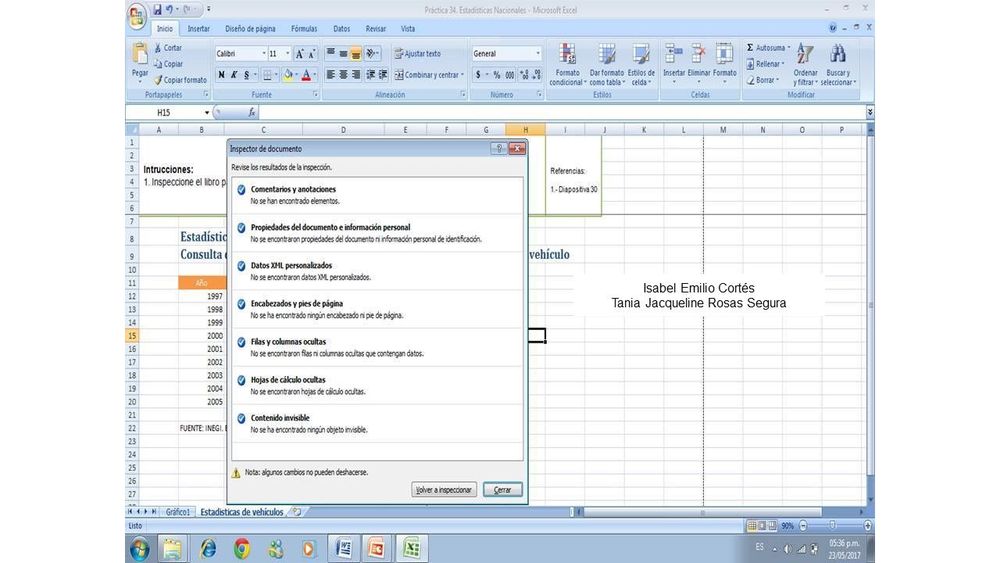
Task: Open Google Chrome from the taskbar
Action: pos(242,548)
